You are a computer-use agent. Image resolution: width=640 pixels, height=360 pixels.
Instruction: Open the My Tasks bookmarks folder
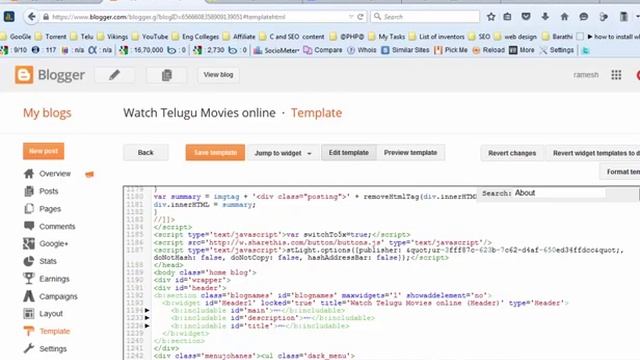pyautogui.click(x=387, y=37)
